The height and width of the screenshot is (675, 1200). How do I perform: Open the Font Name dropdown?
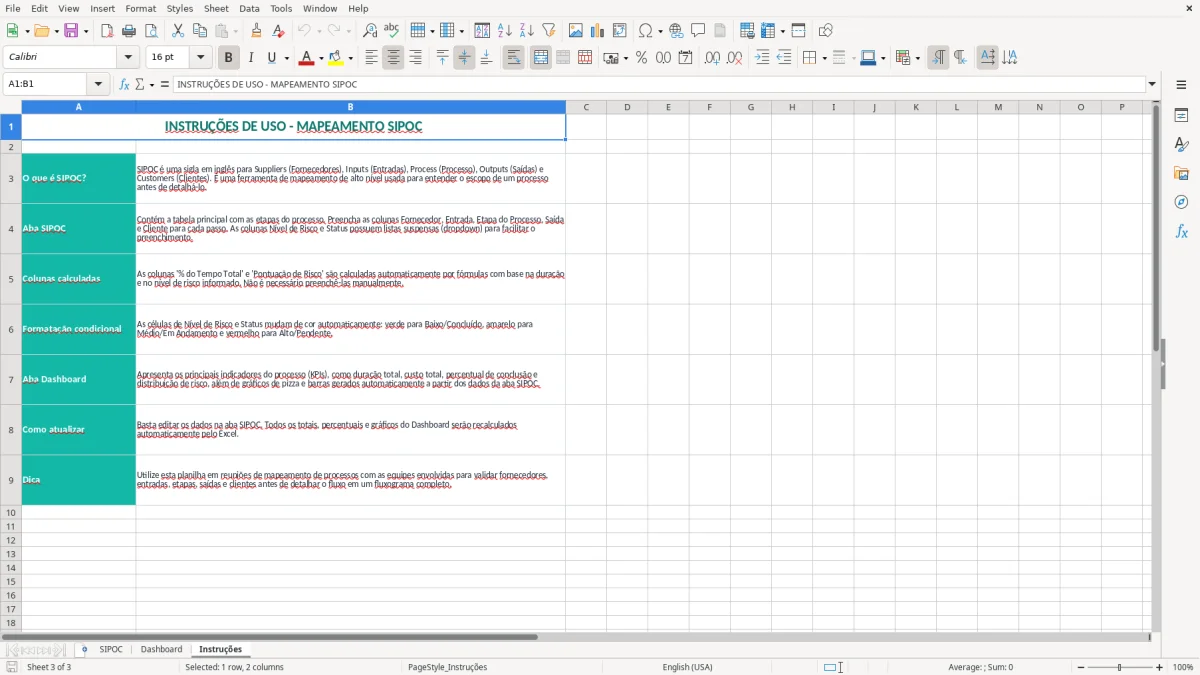(128, 58)
